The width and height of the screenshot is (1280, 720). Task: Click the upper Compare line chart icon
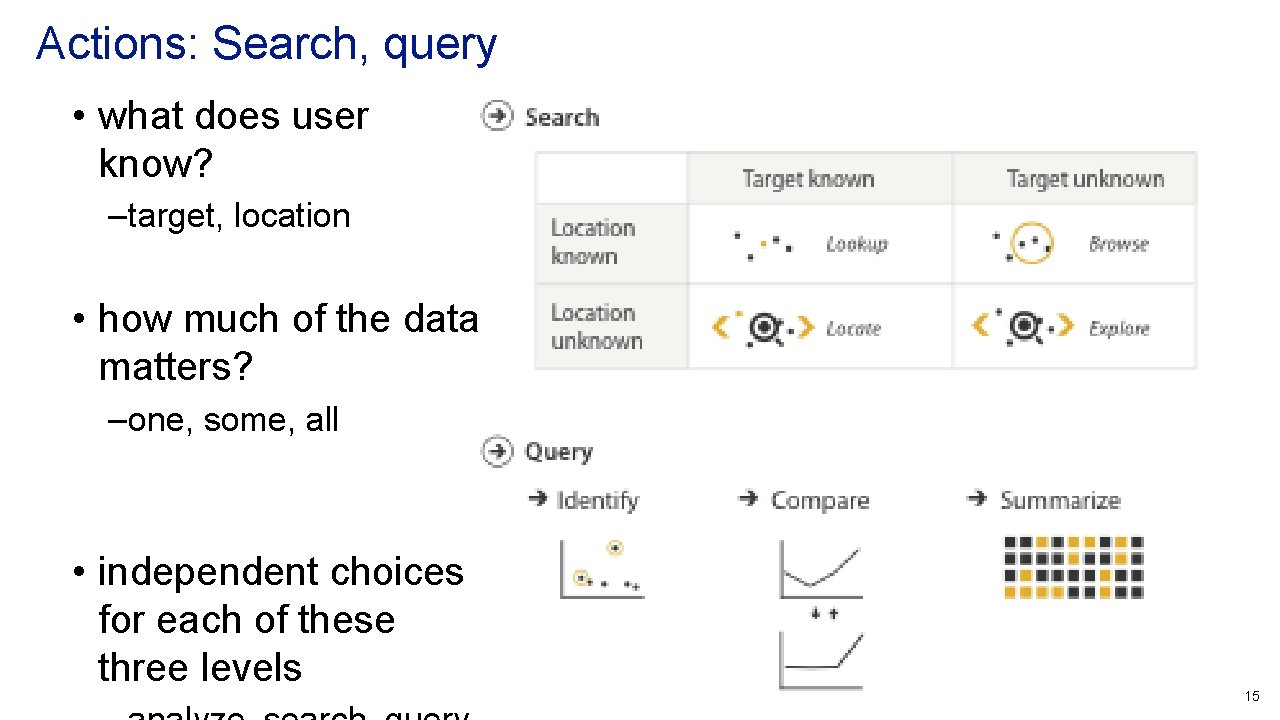tap(820, 571)
